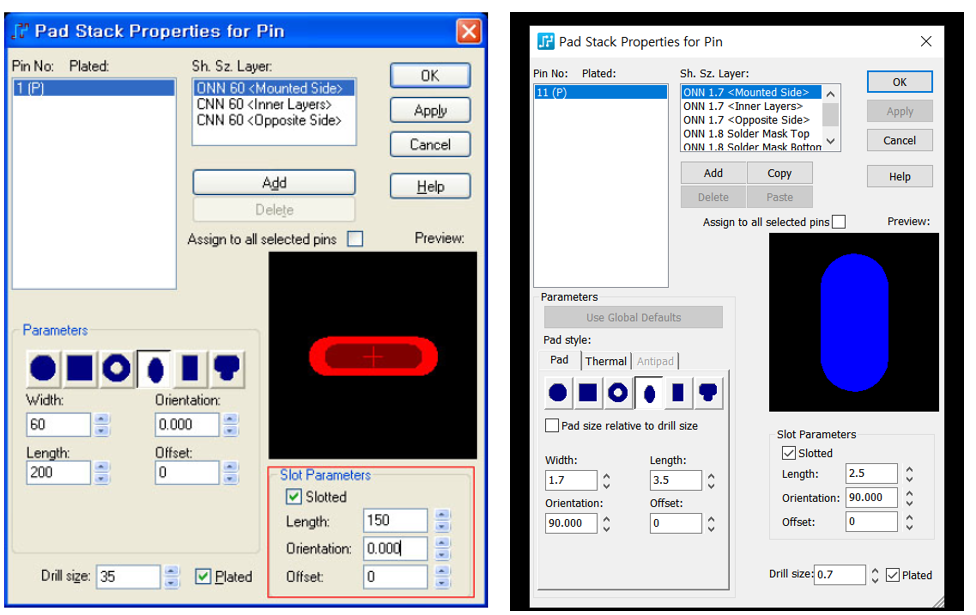This screenshot has width=976, height=615.
Task: Choose rectangular pad shape in Pin 11 dialog
Action: pyautogui.click(x=678, y=393)
